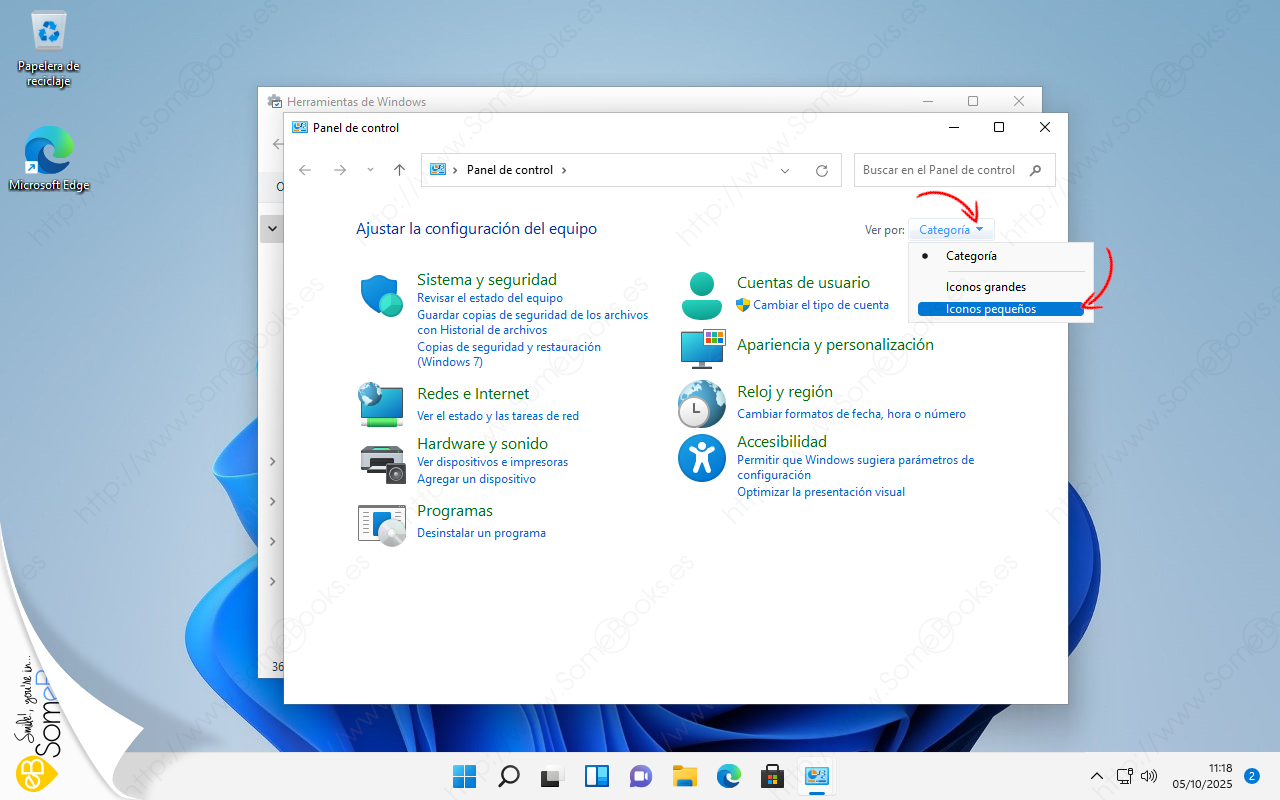The image size is (1280, 800).
Task: Choose Iconos pequeños from the view menu
Action: point(990,310)
